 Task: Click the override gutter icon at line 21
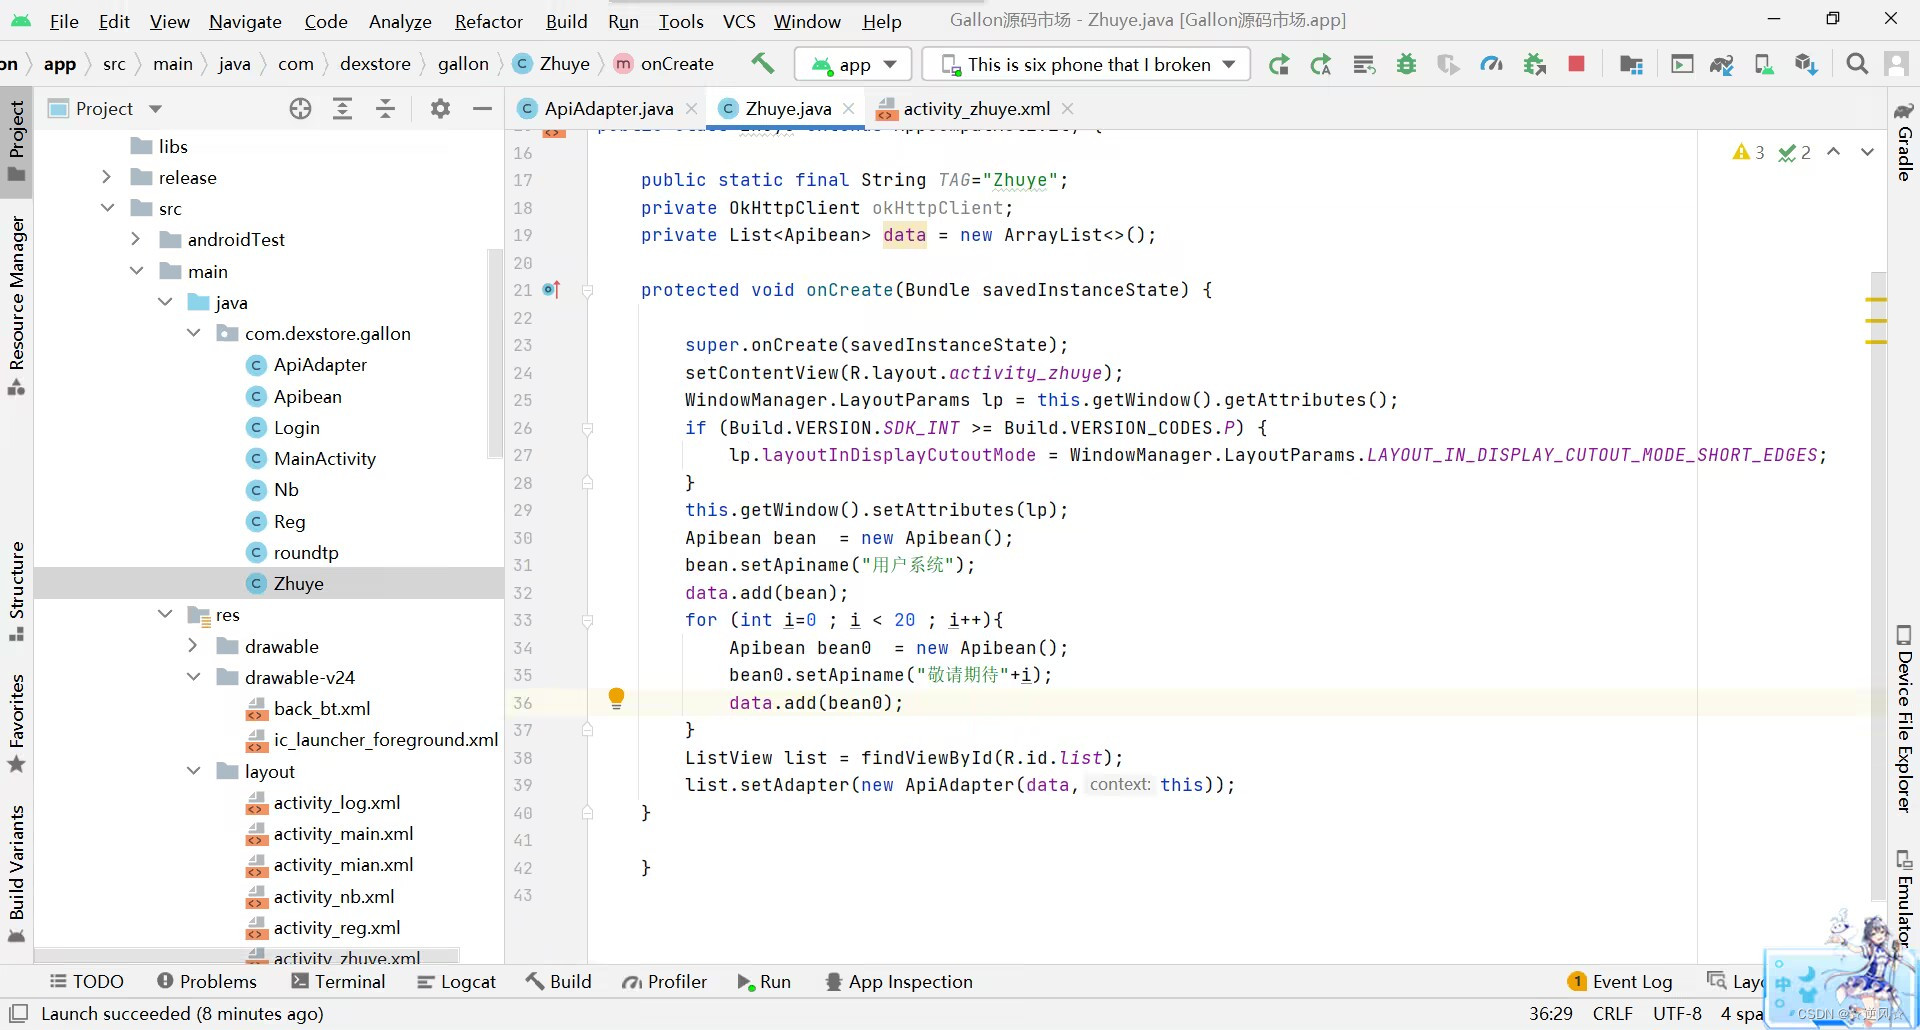pyautogui.click(x=551, y=290)
